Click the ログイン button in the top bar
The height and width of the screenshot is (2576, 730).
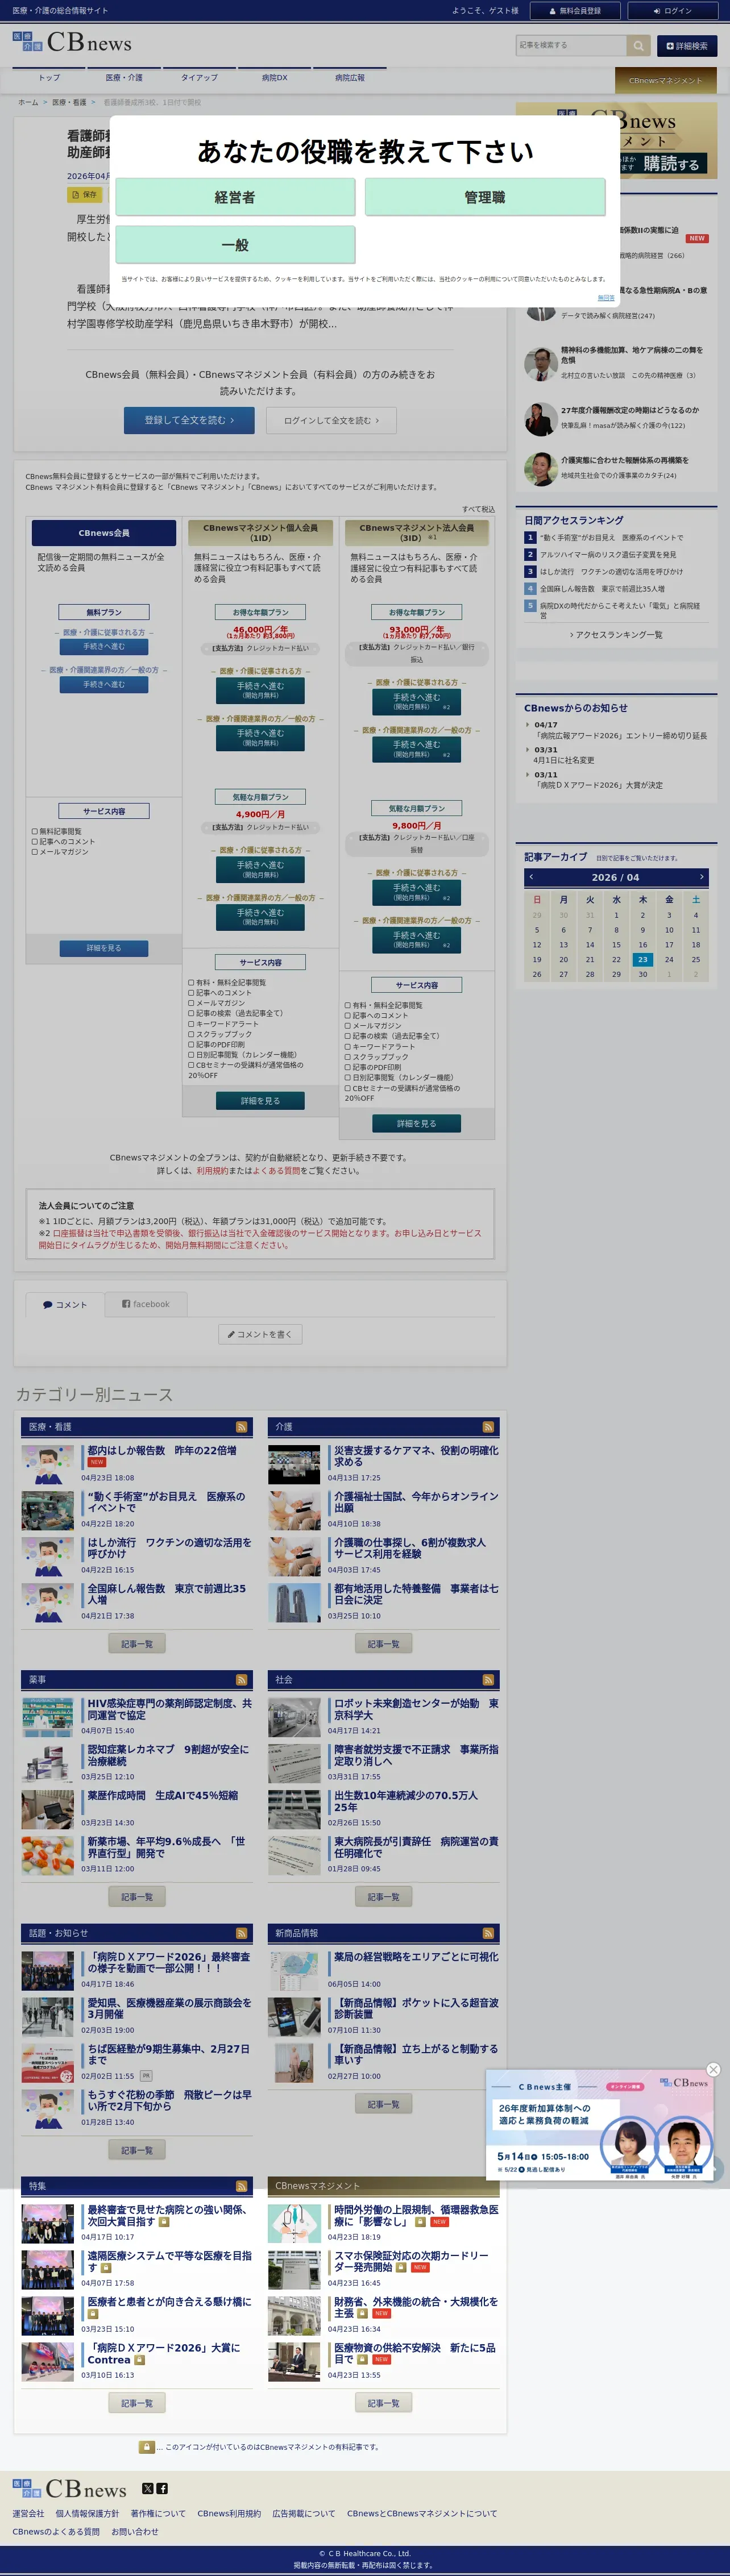(673, 11)
